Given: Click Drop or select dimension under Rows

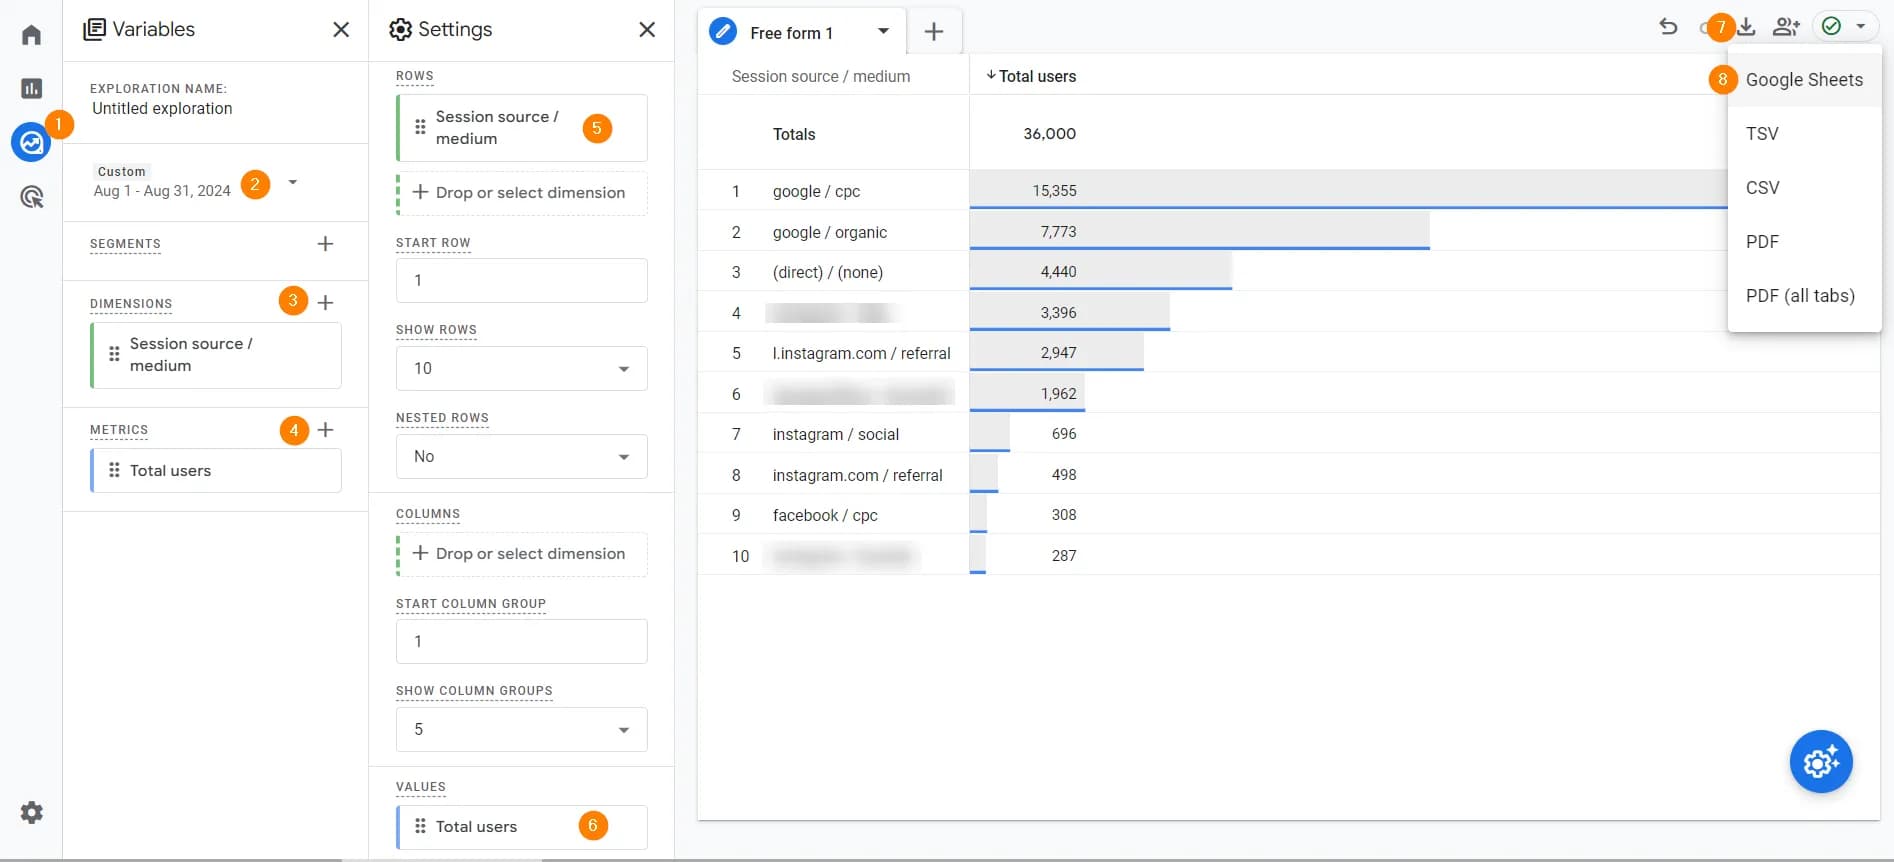Looking at the screenshot, I should (x=522, y=193).
